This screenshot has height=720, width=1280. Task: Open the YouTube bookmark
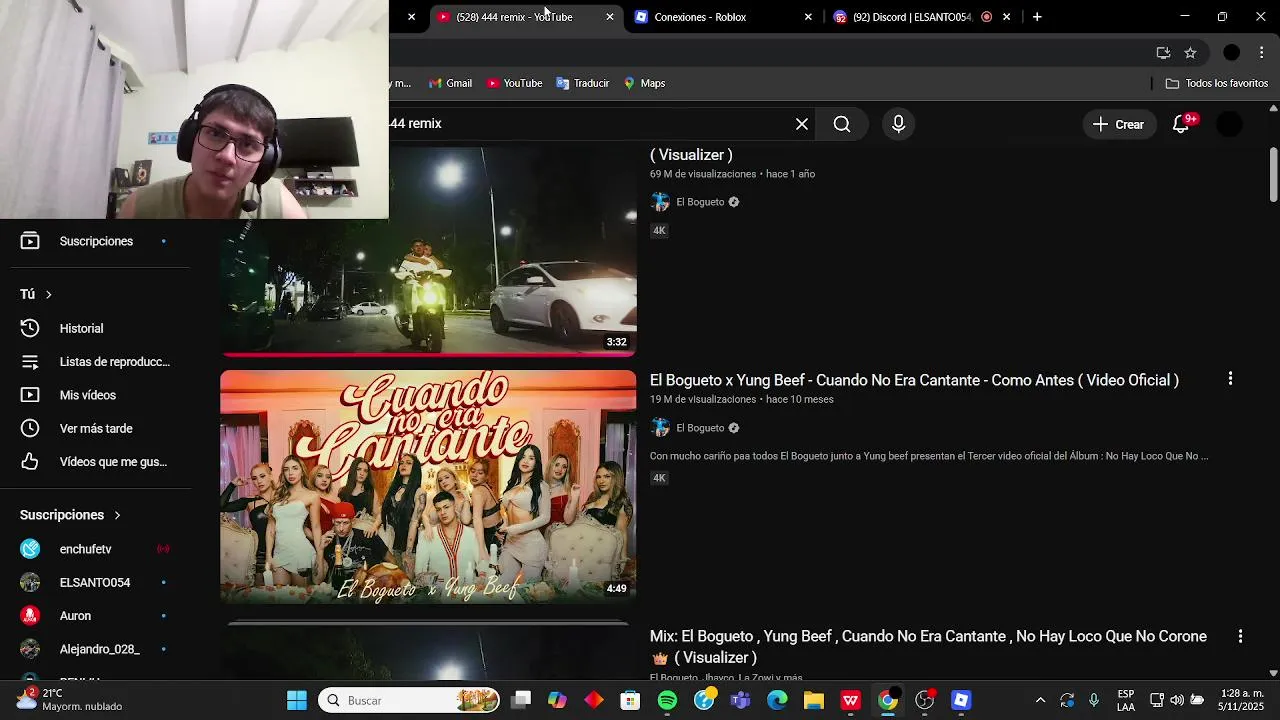coord(514,83)
